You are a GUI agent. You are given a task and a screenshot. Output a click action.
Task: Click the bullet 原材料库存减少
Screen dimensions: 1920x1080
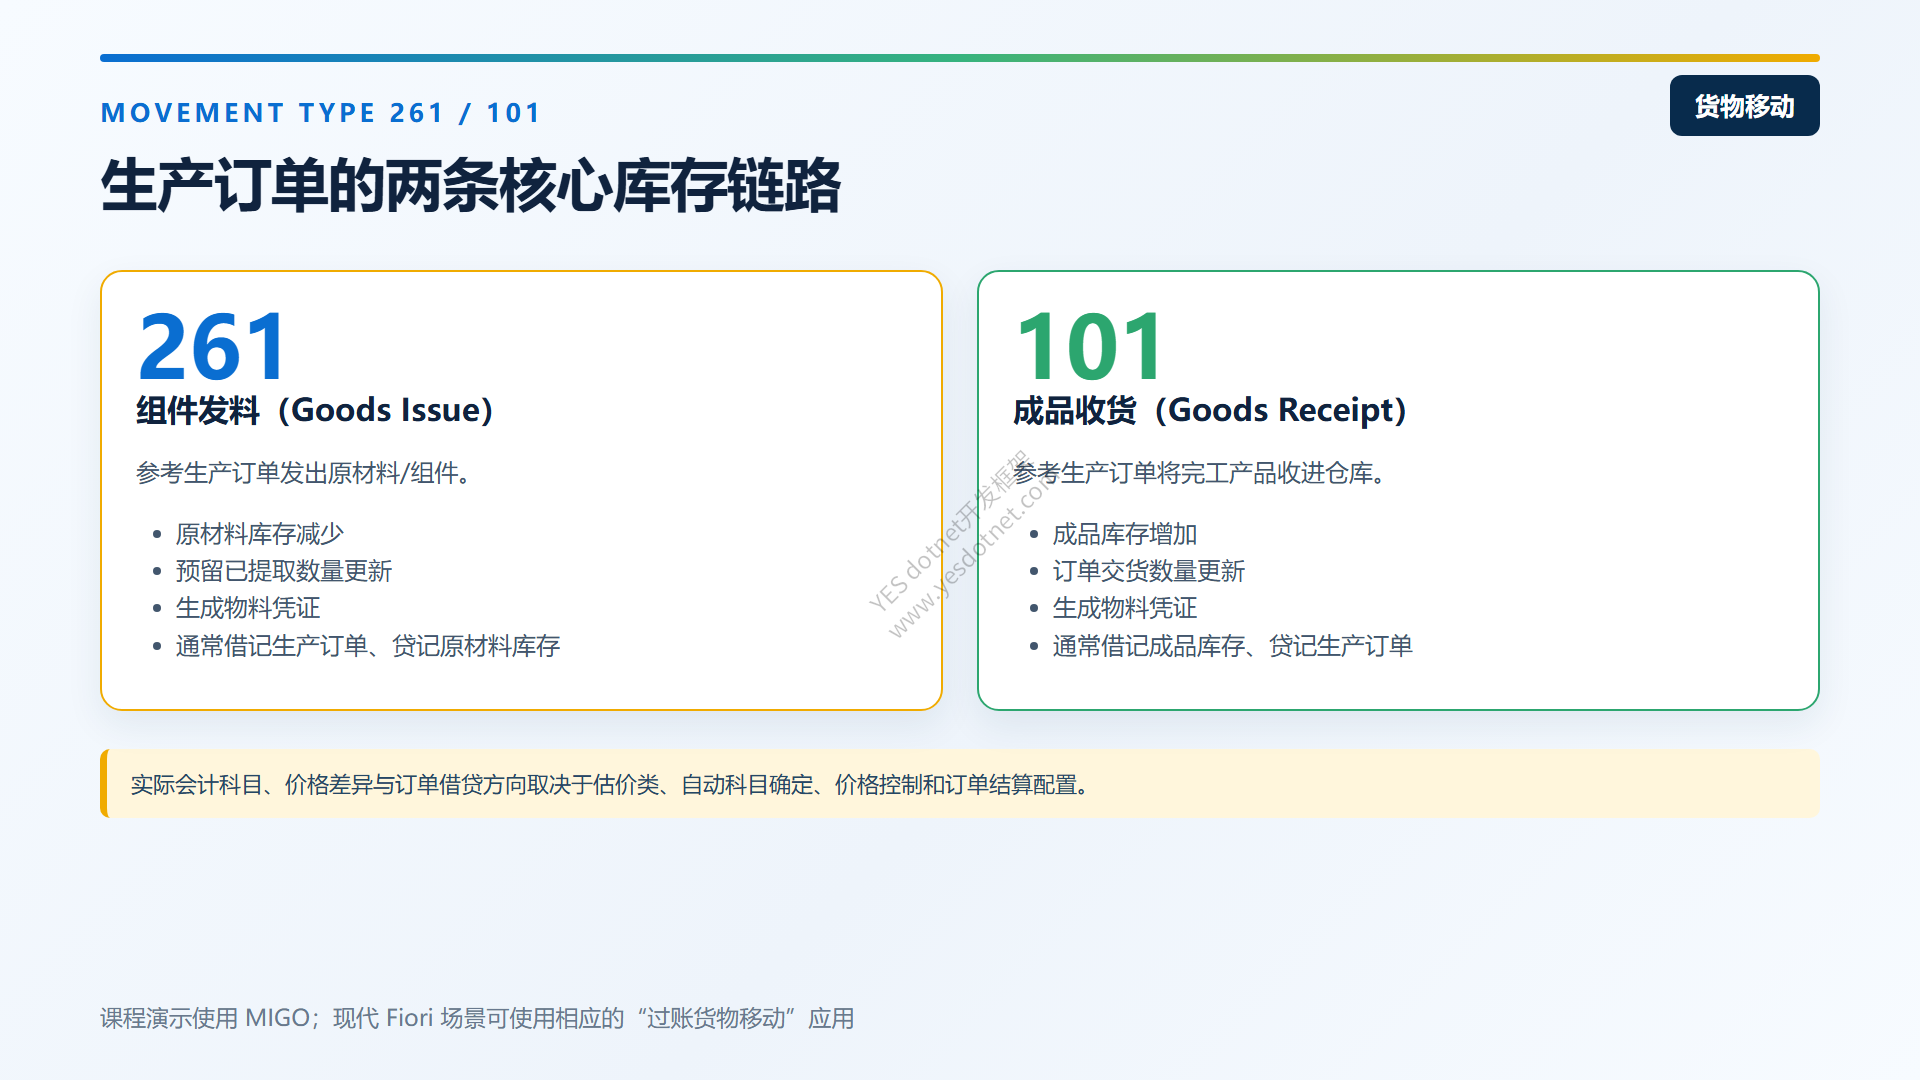(x=260, y=534)
